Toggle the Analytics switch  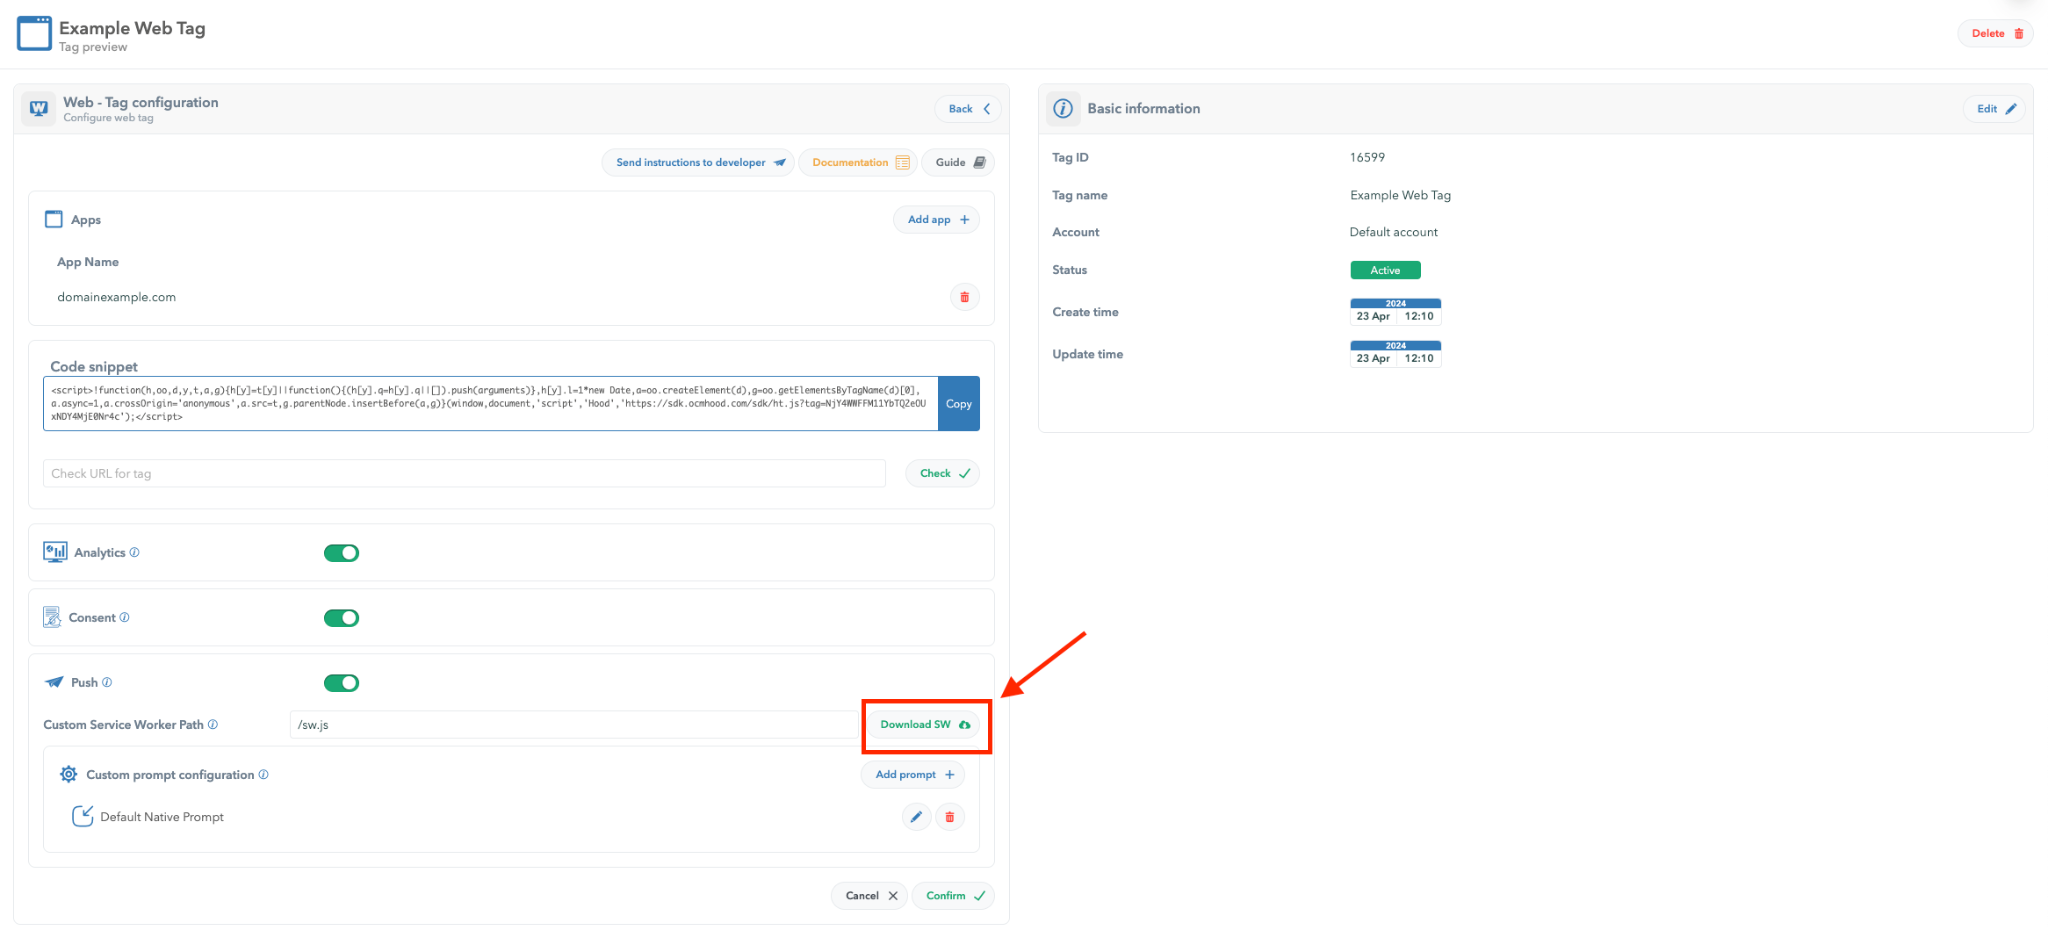tap(341, 553)
